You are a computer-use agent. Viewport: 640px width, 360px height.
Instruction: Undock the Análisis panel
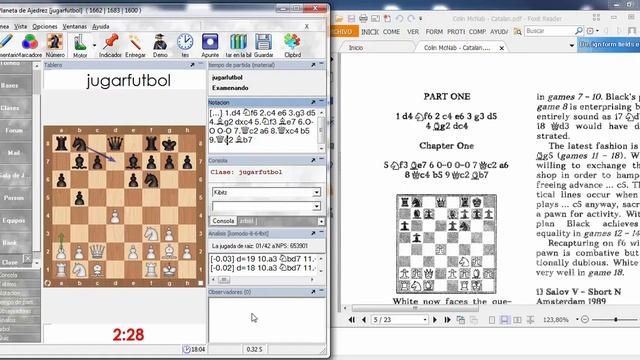pyautogui.click(x=313, y=233)
